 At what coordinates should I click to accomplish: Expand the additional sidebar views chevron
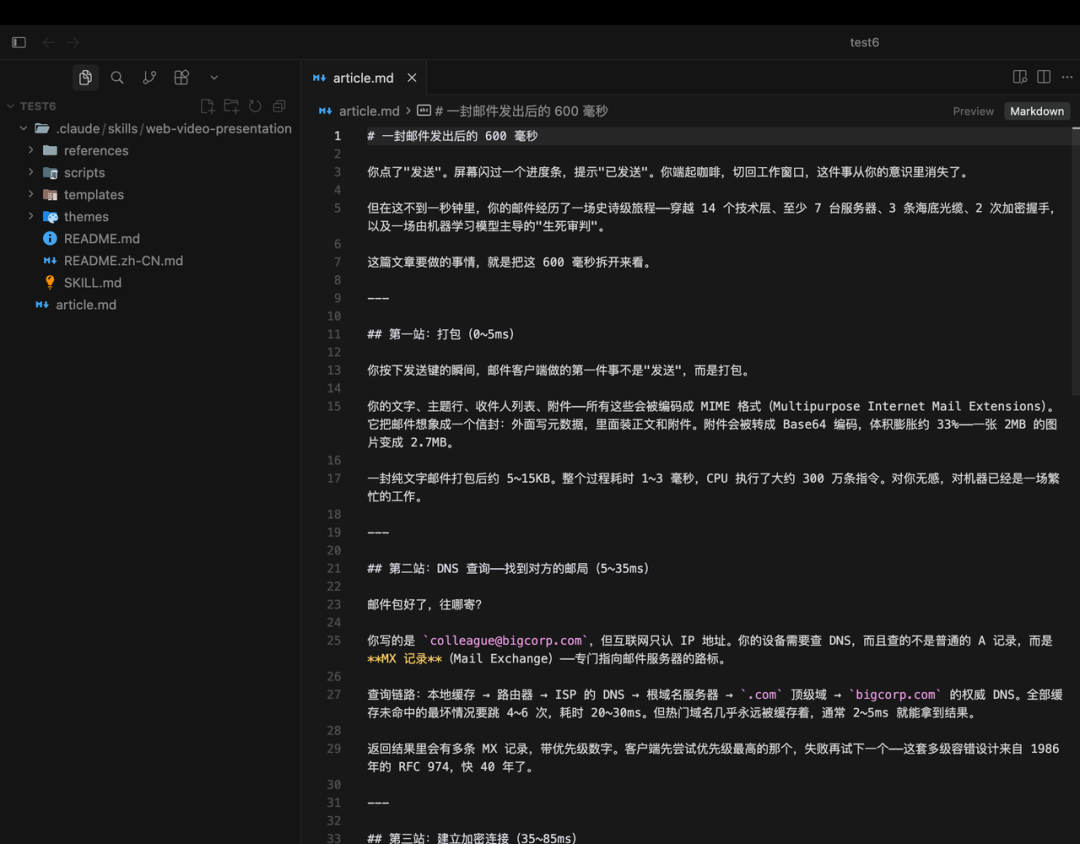(x=214, y=78)
